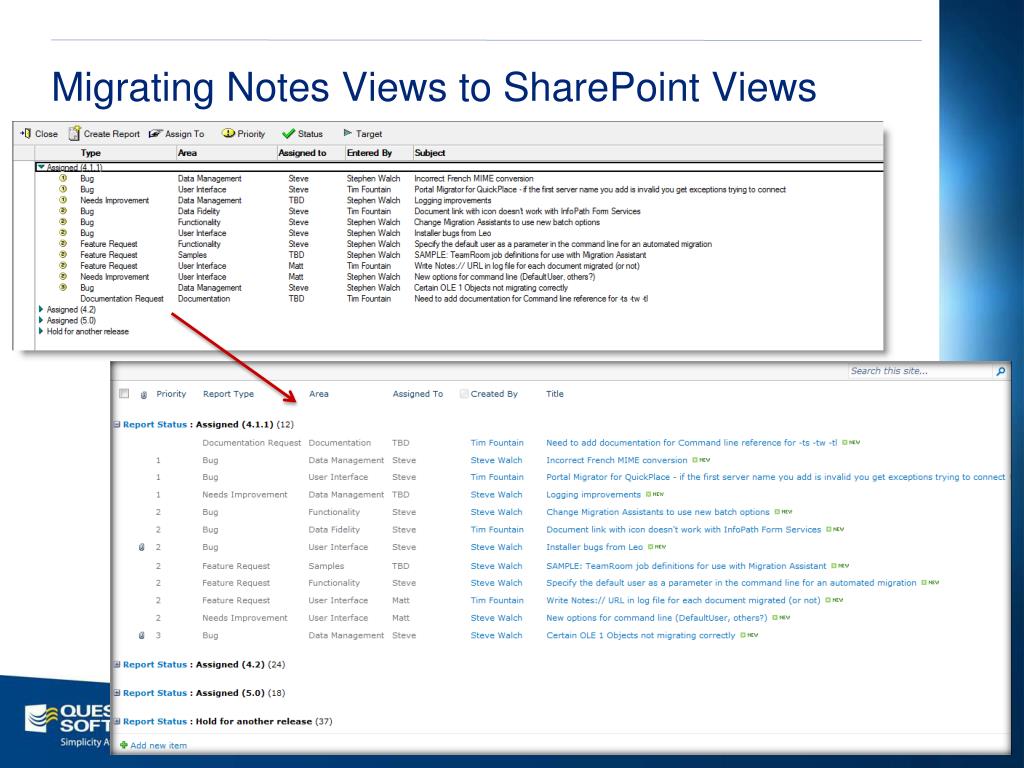Click priority icon on Notes 'Document link with icon' row
Viewport: 1024px width, 768px height.
click(x=63, y=211)
